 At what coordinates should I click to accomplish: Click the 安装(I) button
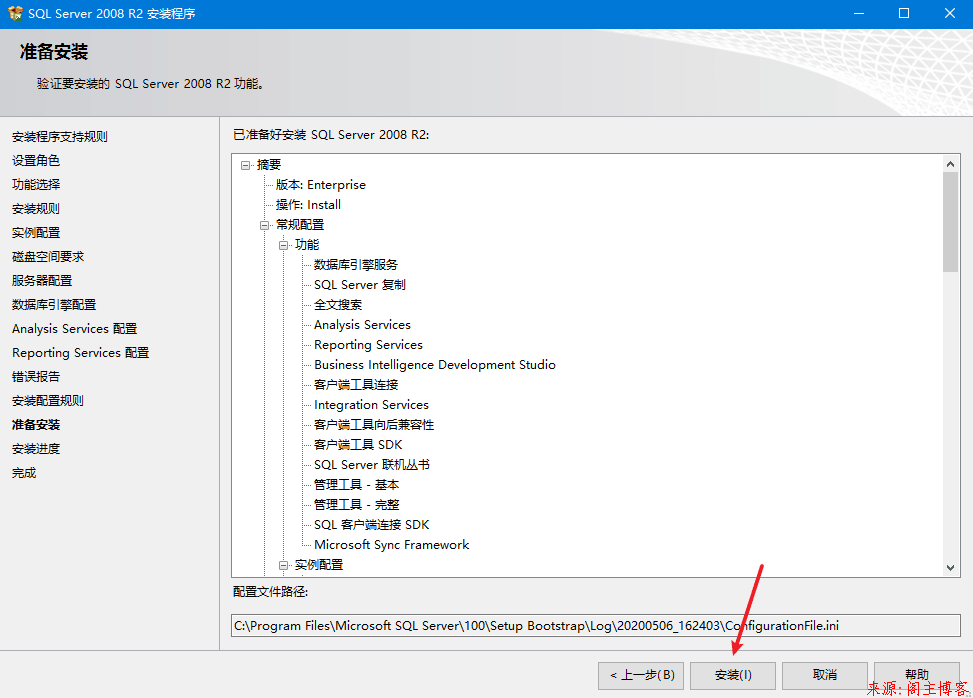[x=733, y=675]
